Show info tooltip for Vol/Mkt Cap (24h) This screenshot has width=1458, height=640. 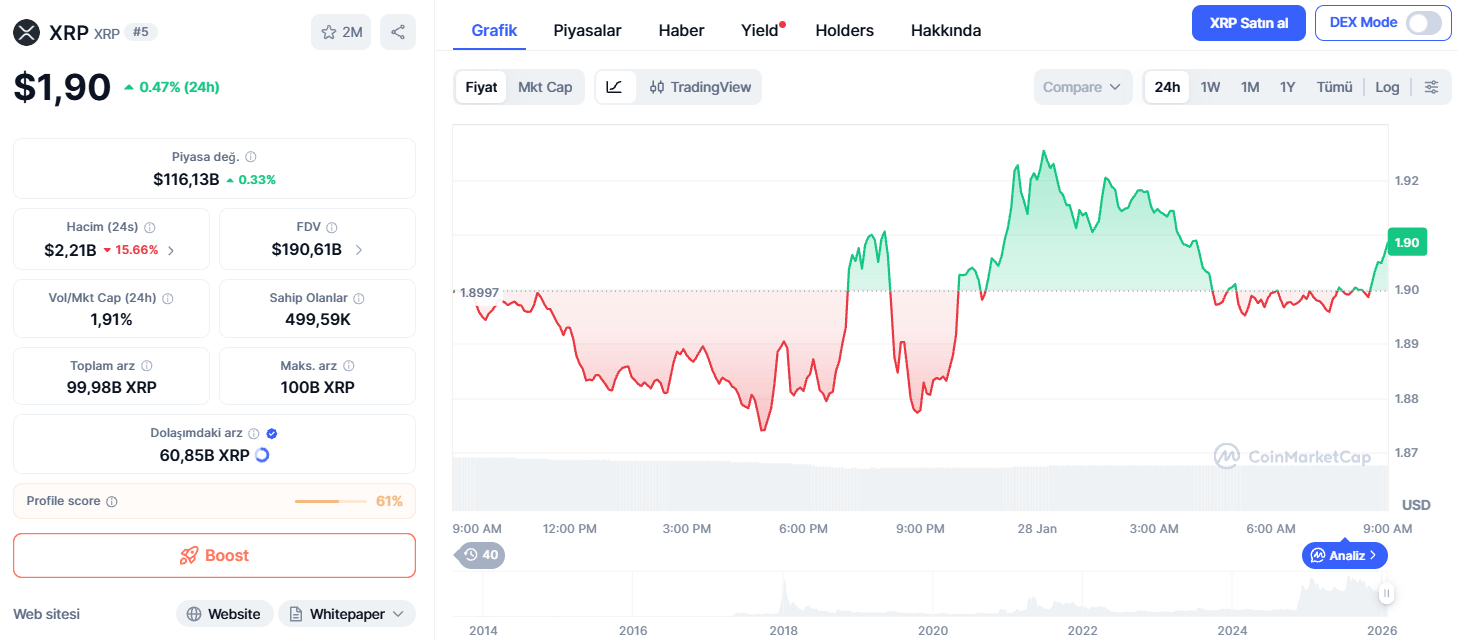(x=168, y=298)
